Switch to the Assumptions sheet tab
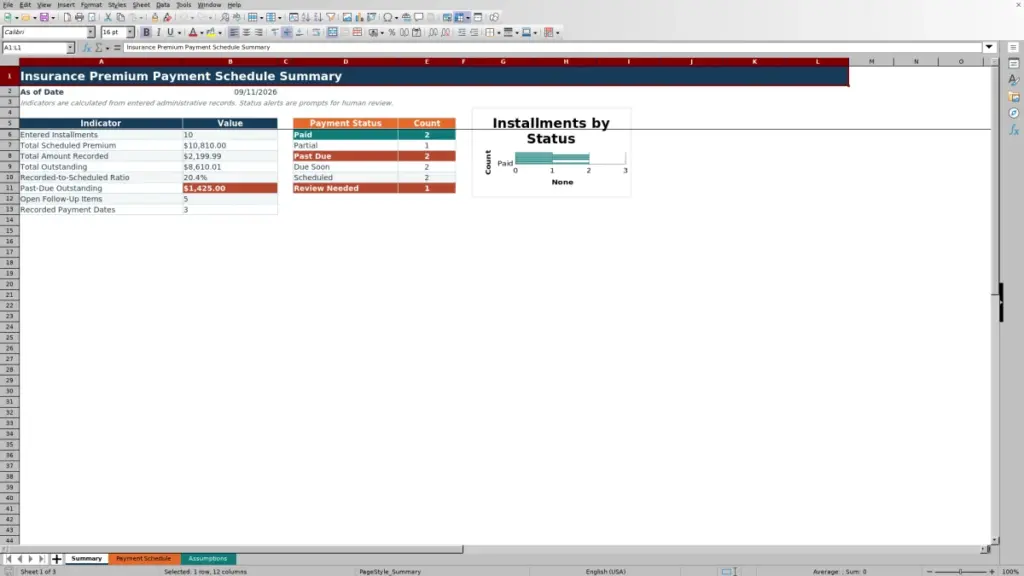Image resolution: width=1024 pixels, height=576 pixels. coord(208,558)
